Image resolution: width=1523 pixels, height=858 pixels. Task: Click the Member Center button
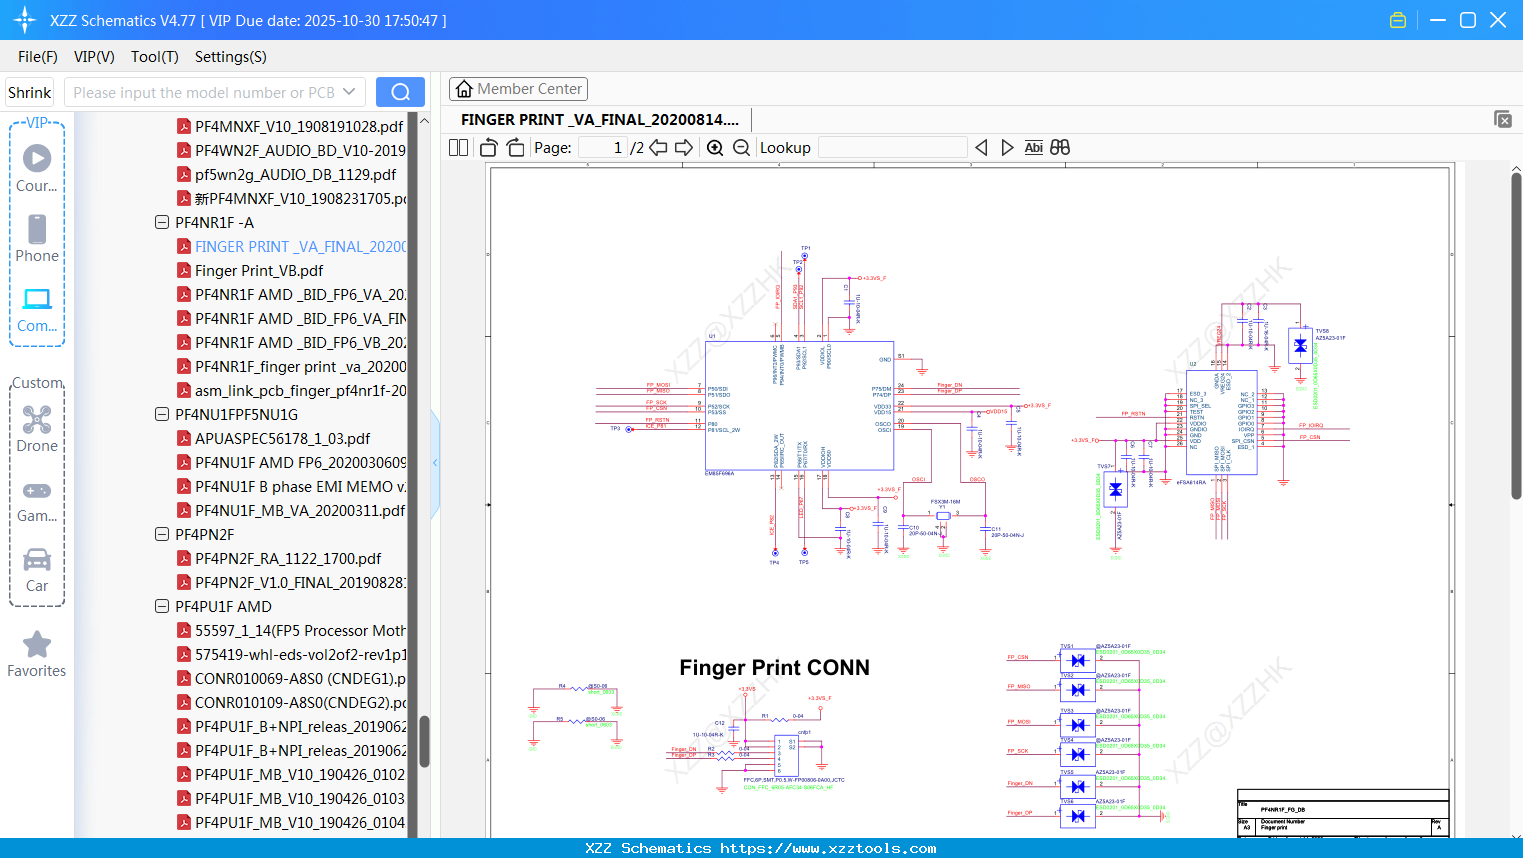tap(518, 89)
